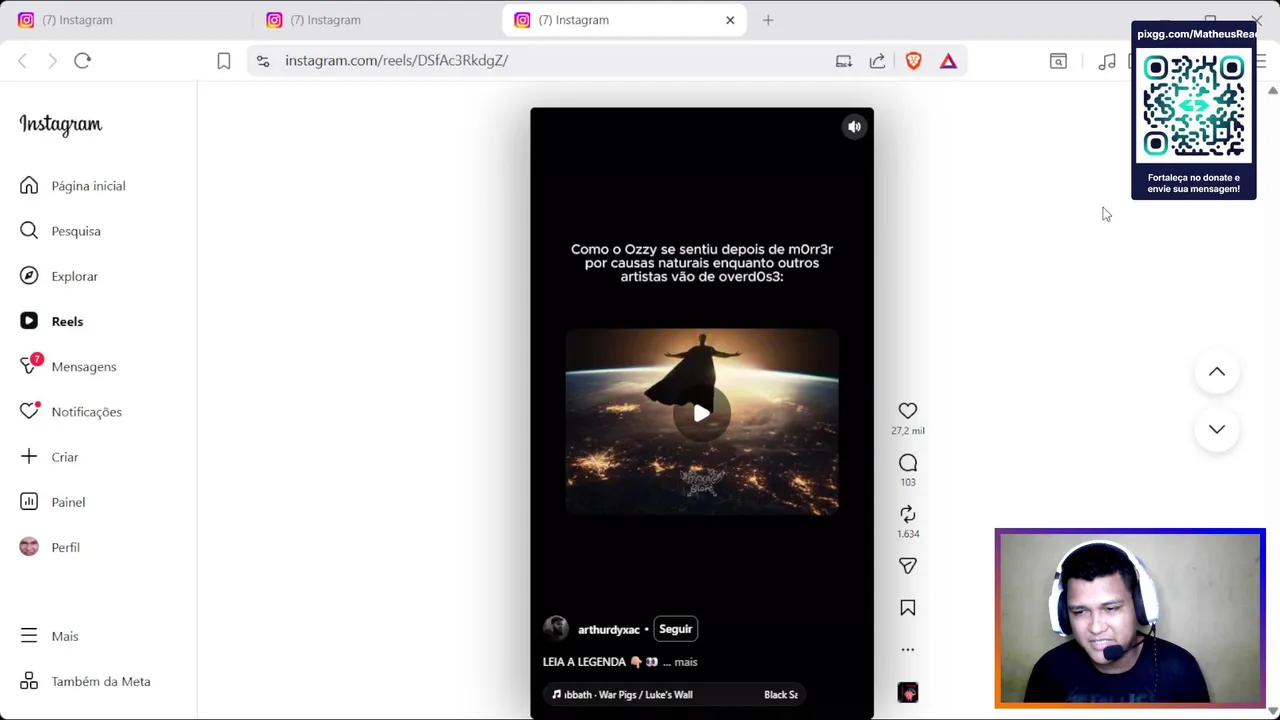Follow arthurdyxac with Seguir button
The height and width of the screenshot is (720, 1280).
(675, 629)
